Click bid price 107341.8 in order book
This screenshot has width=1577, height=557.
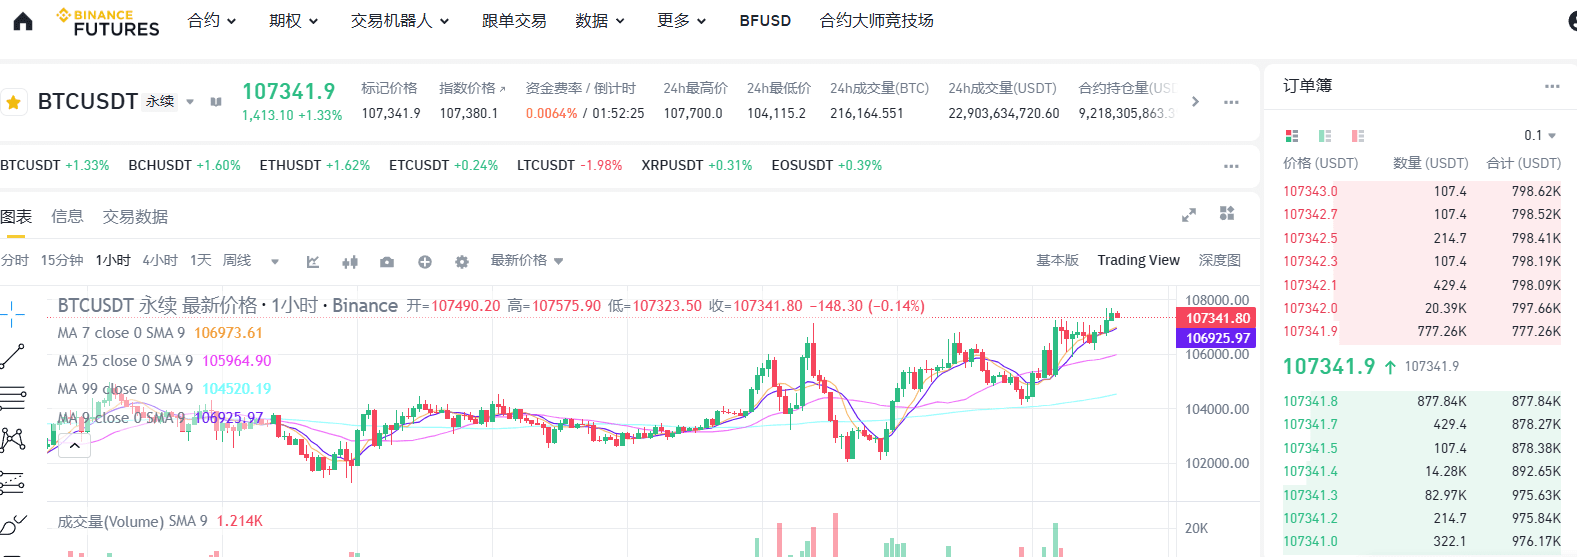pyautogui.click(x=1310, y=401)
